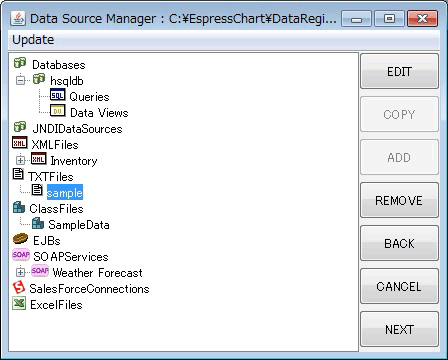This screenshot has width=448, height=360.
Task: Click the Java icon in title bar
Action: pyautogui.click(x=18, y=18)
